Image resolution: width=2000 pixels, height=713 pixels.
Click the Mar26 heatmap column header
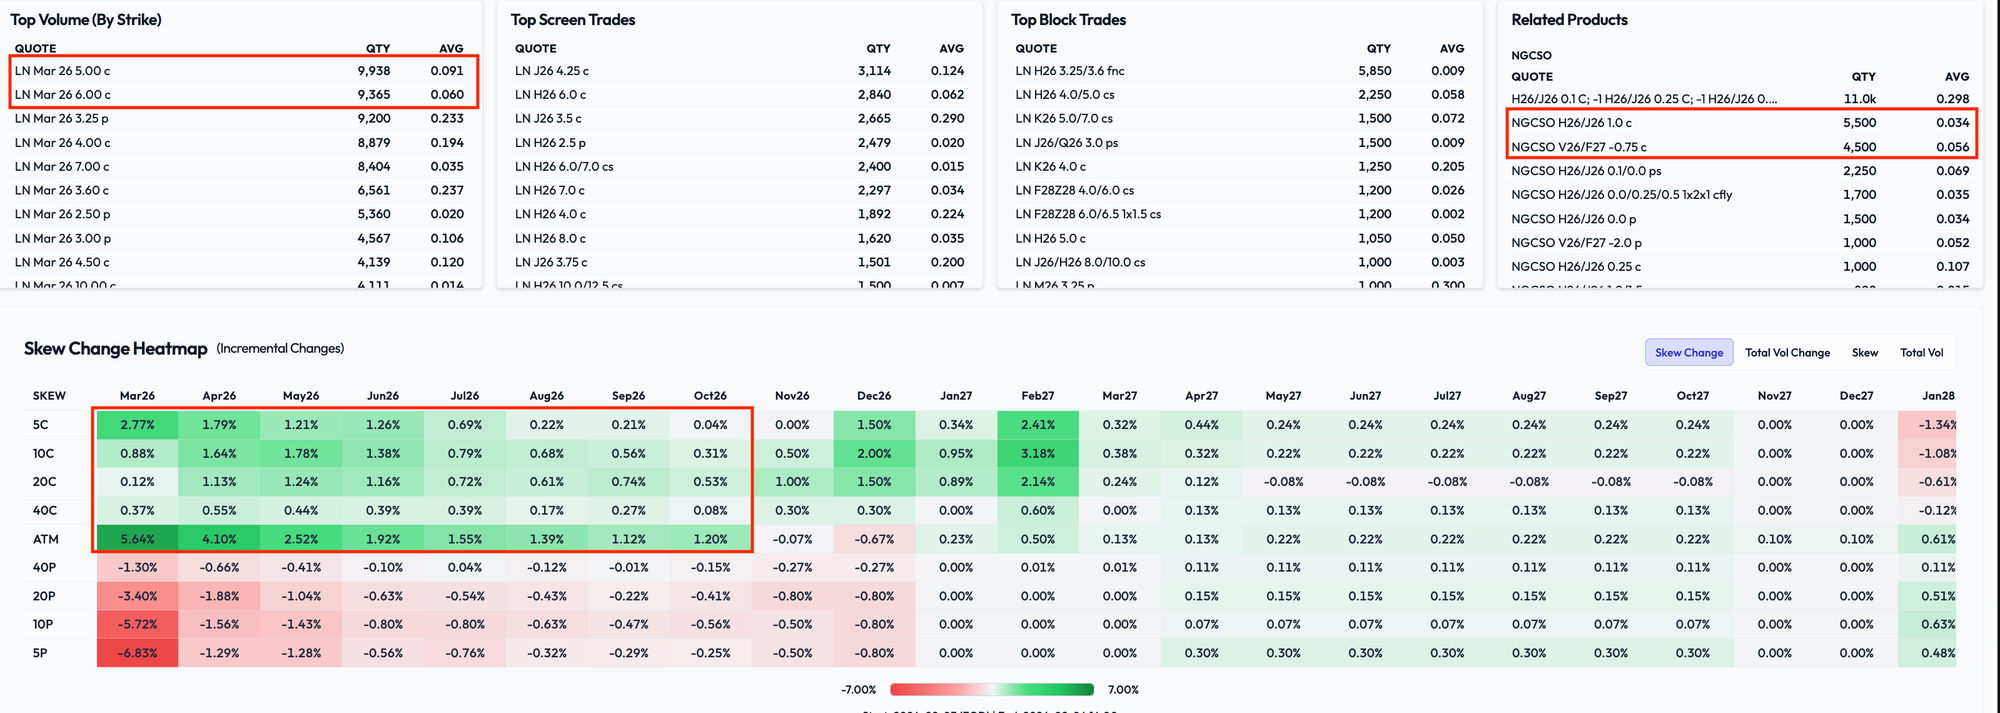(137, 396)
